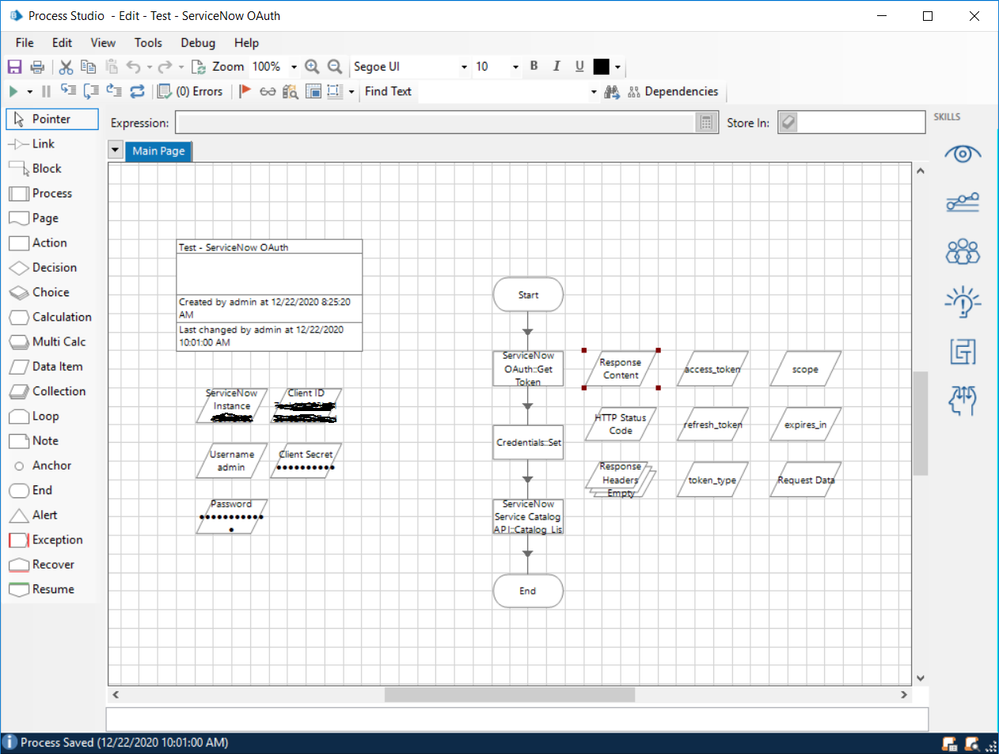Click the binoculars Find icon
The image size is (999, 754).
coord(612,92)
